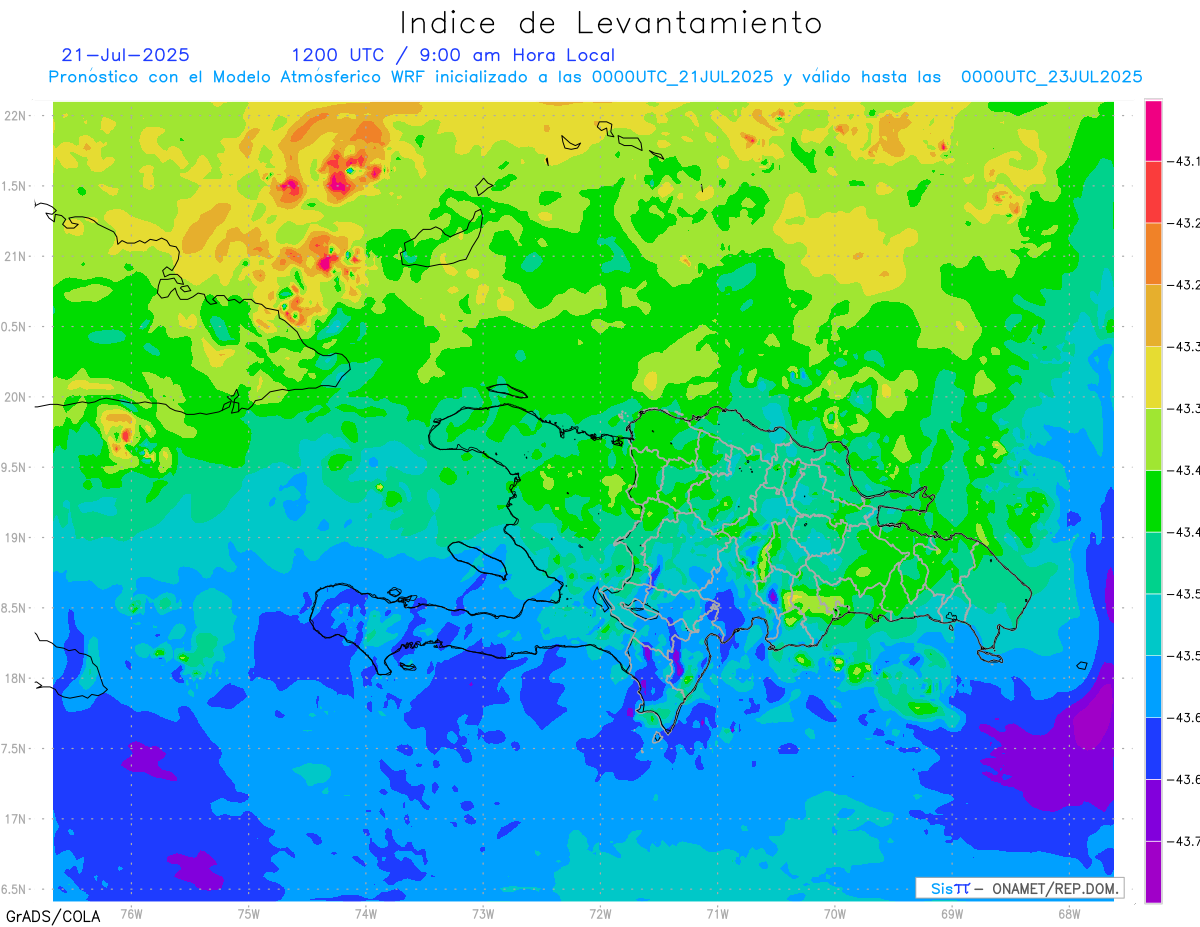Click the '17N' latitude label

click(x=15, y=819)
